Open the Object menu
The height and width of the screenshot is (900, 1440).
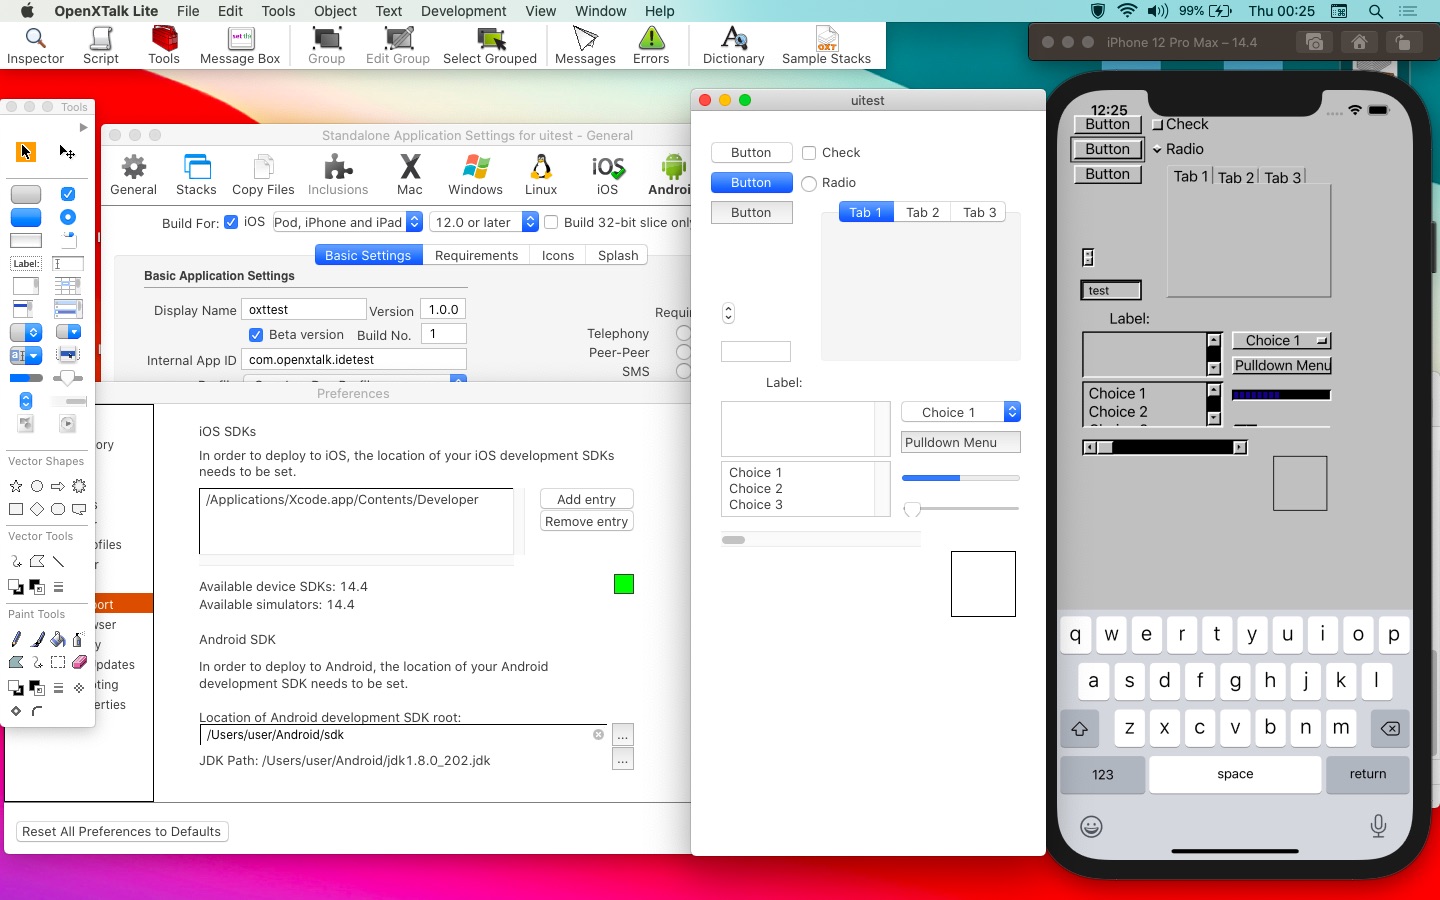coord(335,11)
